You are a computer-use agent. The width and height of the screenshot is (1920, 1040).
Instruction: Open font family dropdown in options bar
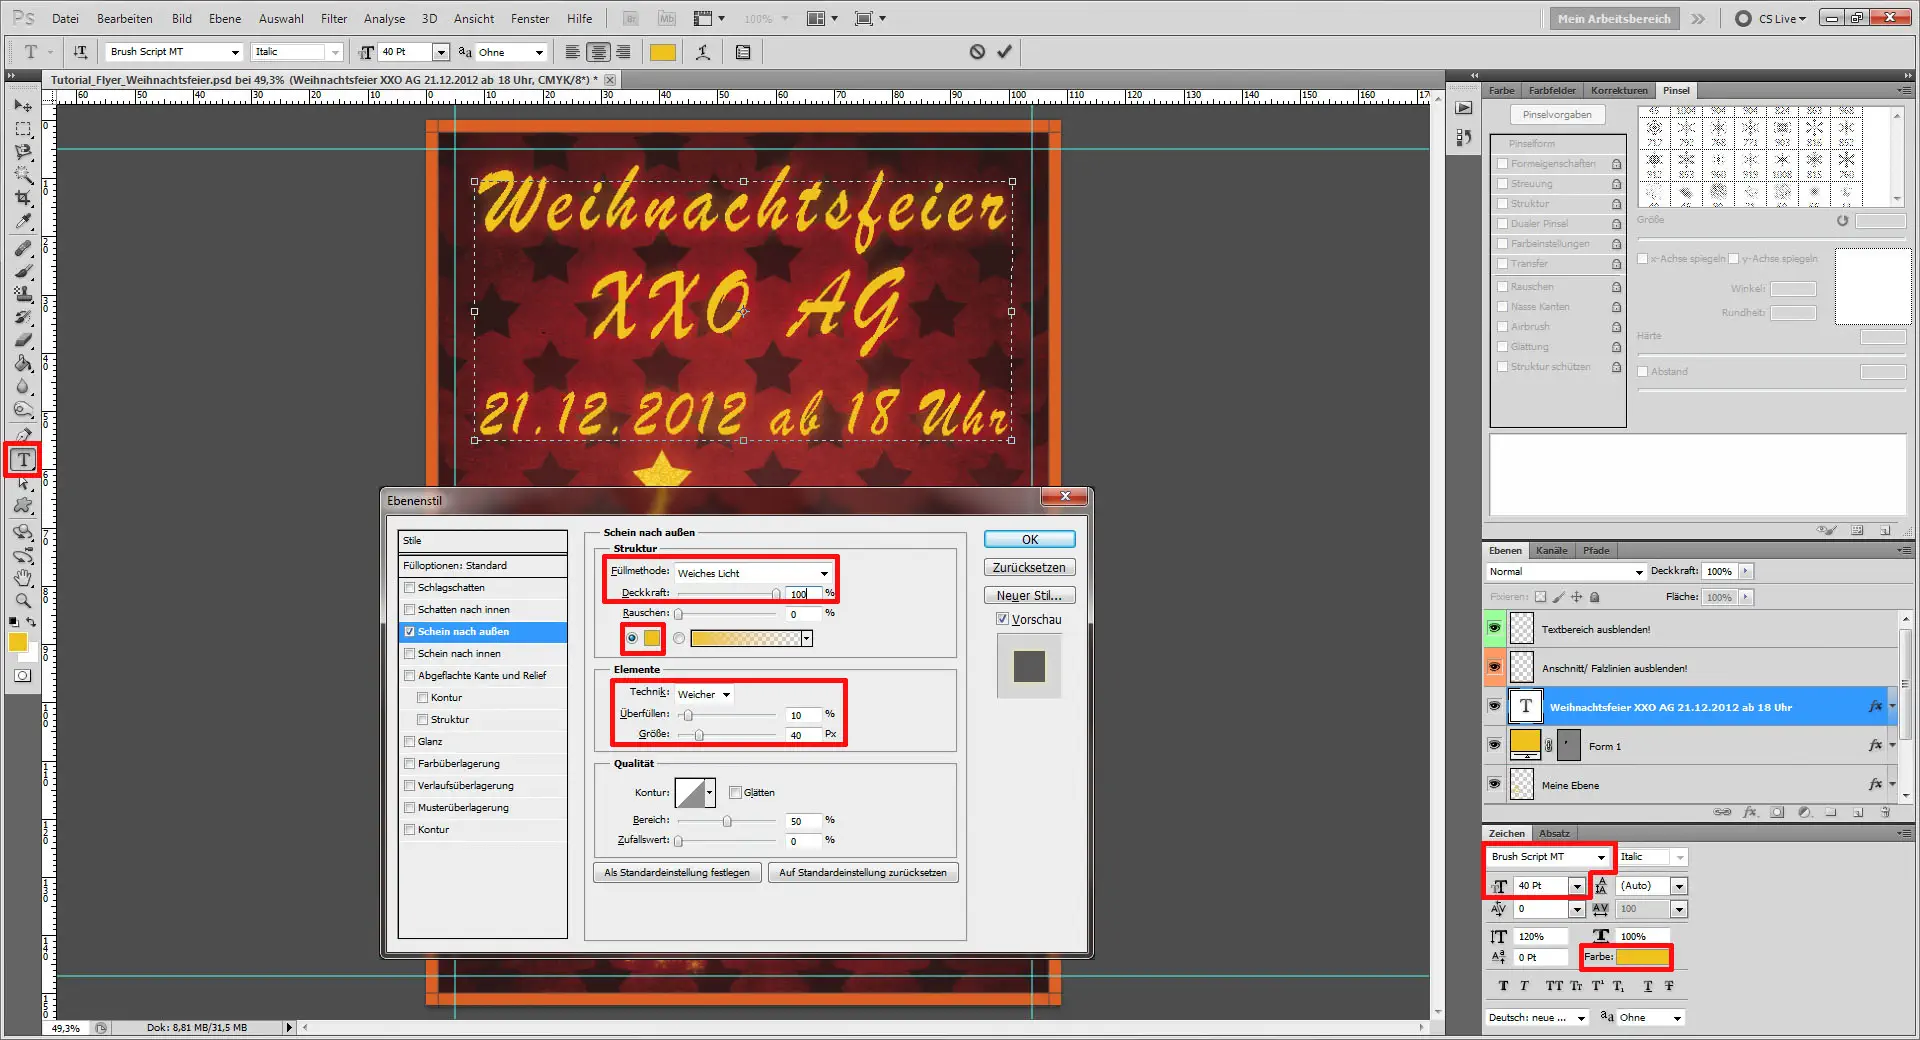tap(235, 52)
